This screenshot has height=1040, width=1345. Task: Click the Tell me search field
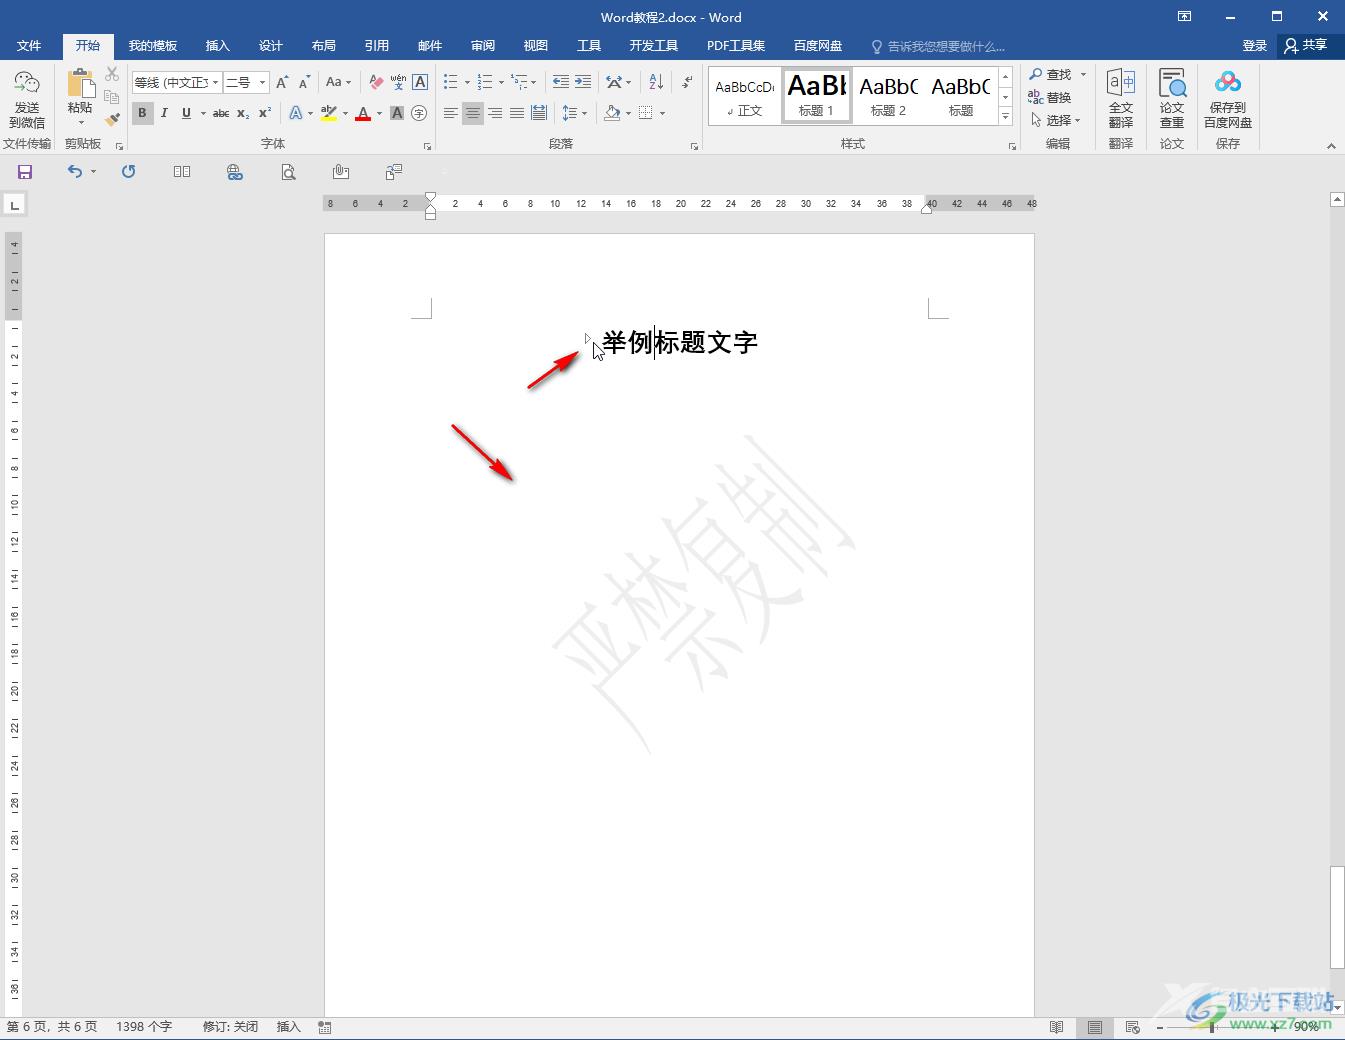[x=945, y=46]
